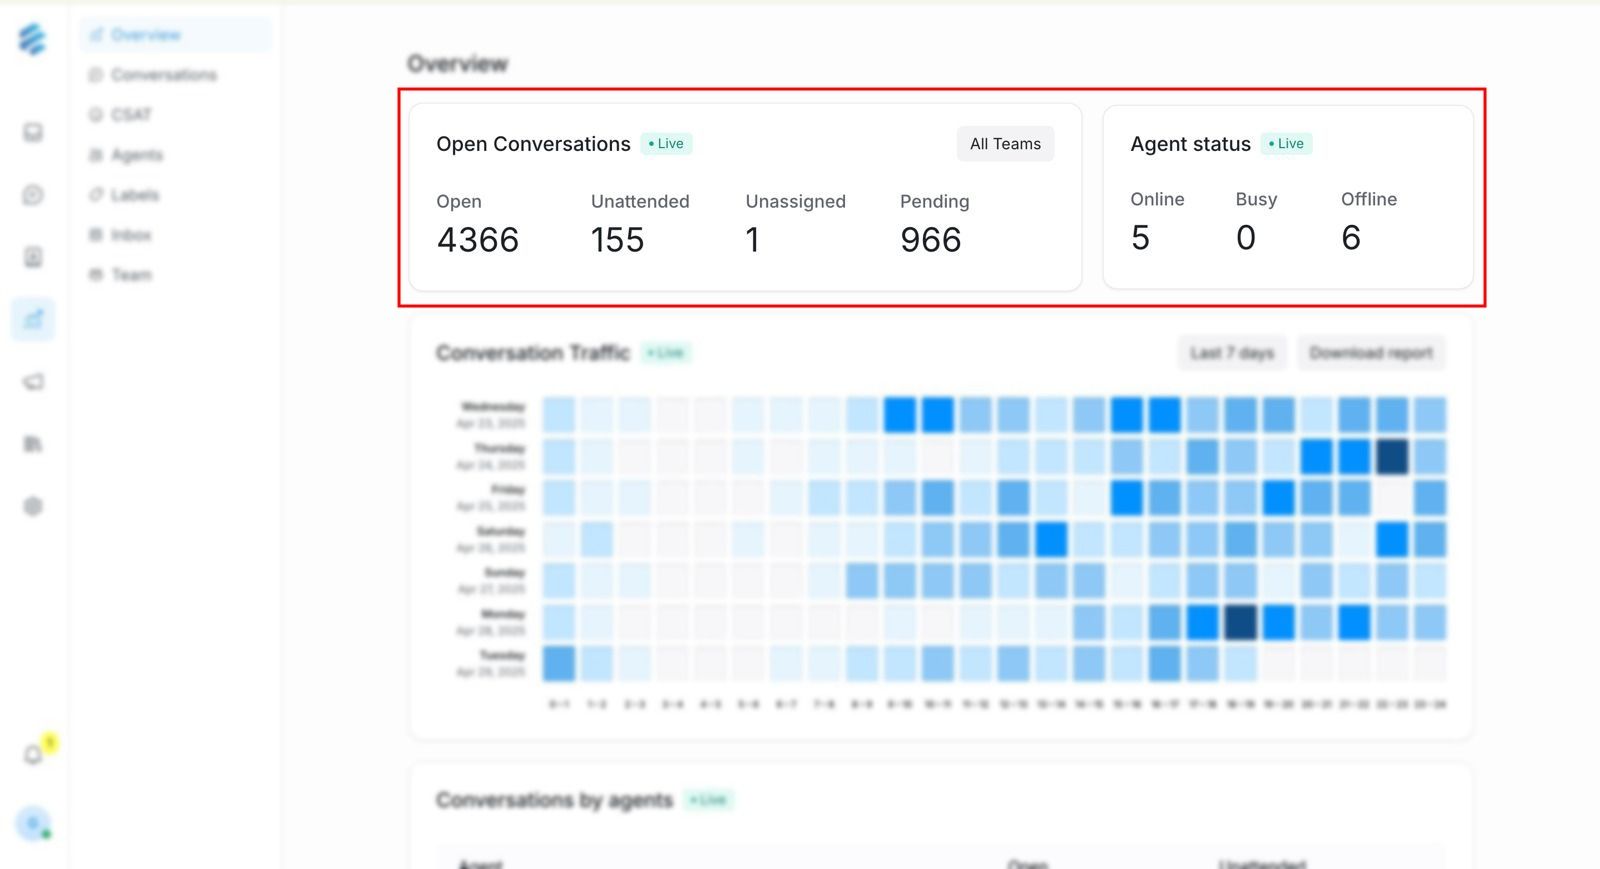Viewport: 1600px width, 869px height.
Task: Click the Offline label in Agent status
Action: coord(1369,199)
